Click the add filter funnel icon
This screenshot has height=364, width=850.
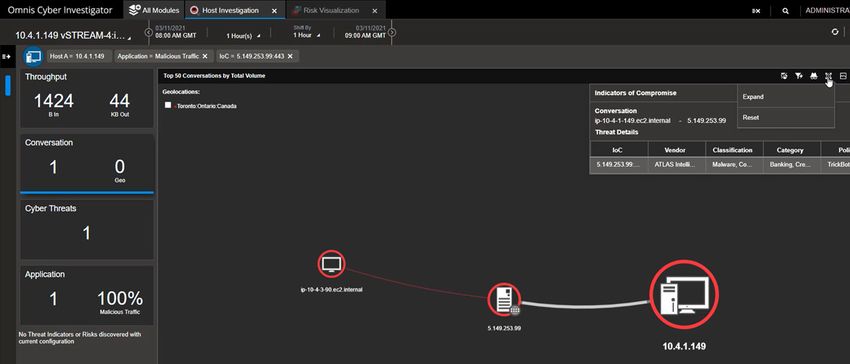click(x=799, y=76)
